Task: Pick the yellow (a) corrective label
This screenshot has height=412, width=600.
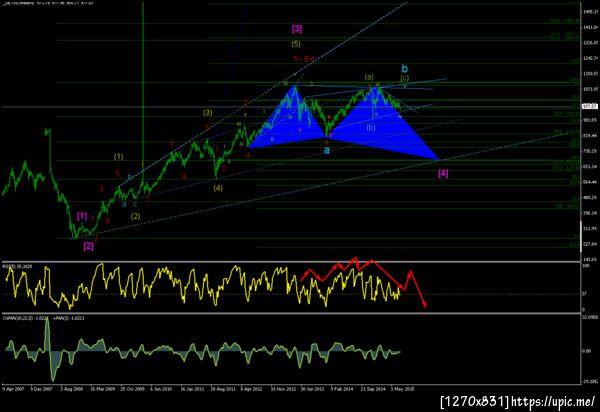Action: click(x=369, y=77)
